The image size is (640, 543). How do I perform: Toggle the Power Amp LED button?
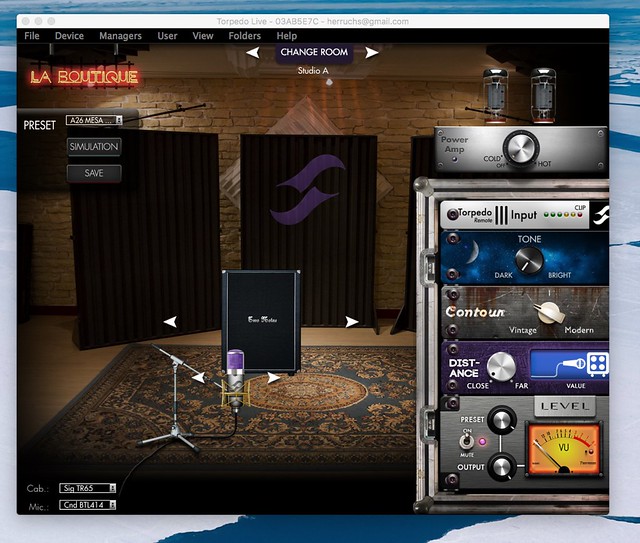click(x=454, y=159)
